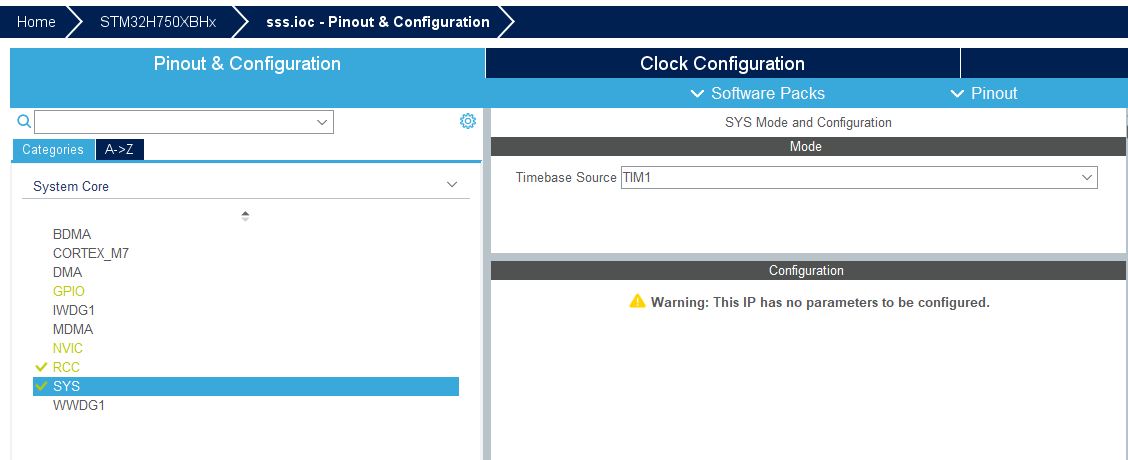
Task: Select the Pinout & Configuration tab
Action: pyautogui.click(x=247, y=63)
